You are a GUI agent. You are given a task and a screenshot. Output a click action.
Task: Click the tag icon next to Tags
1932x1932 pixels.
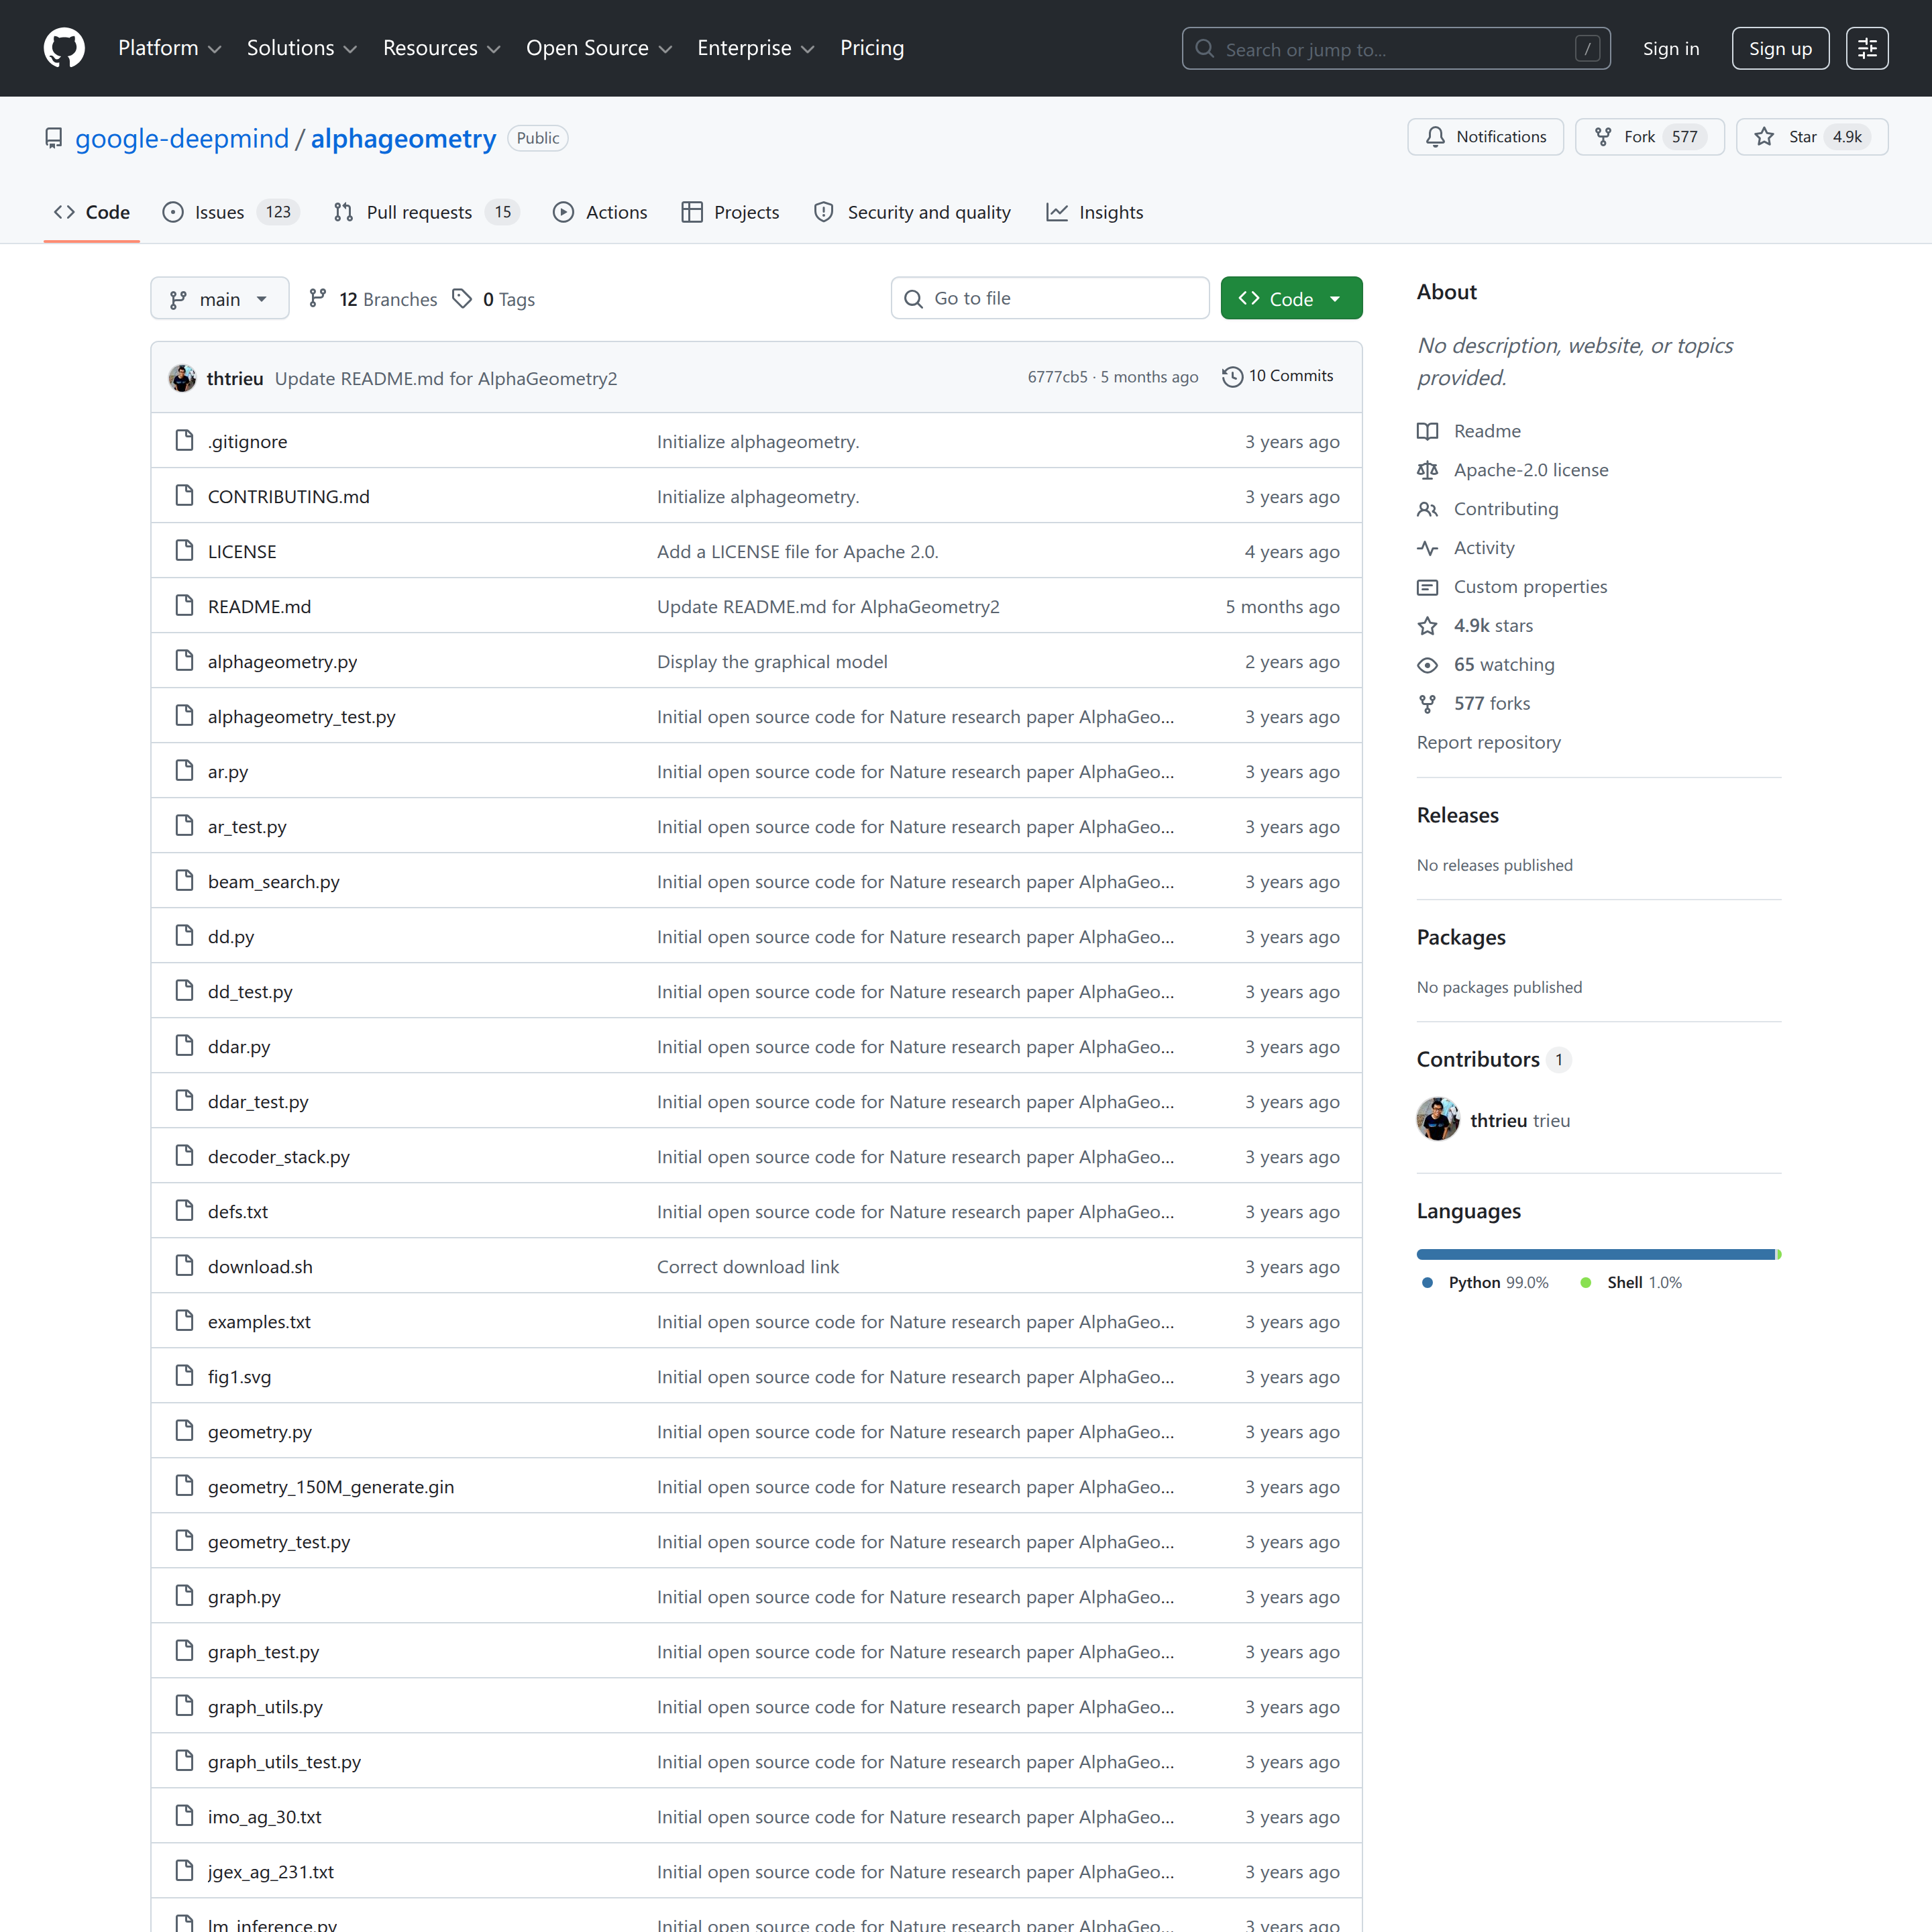tap(462, 299)
